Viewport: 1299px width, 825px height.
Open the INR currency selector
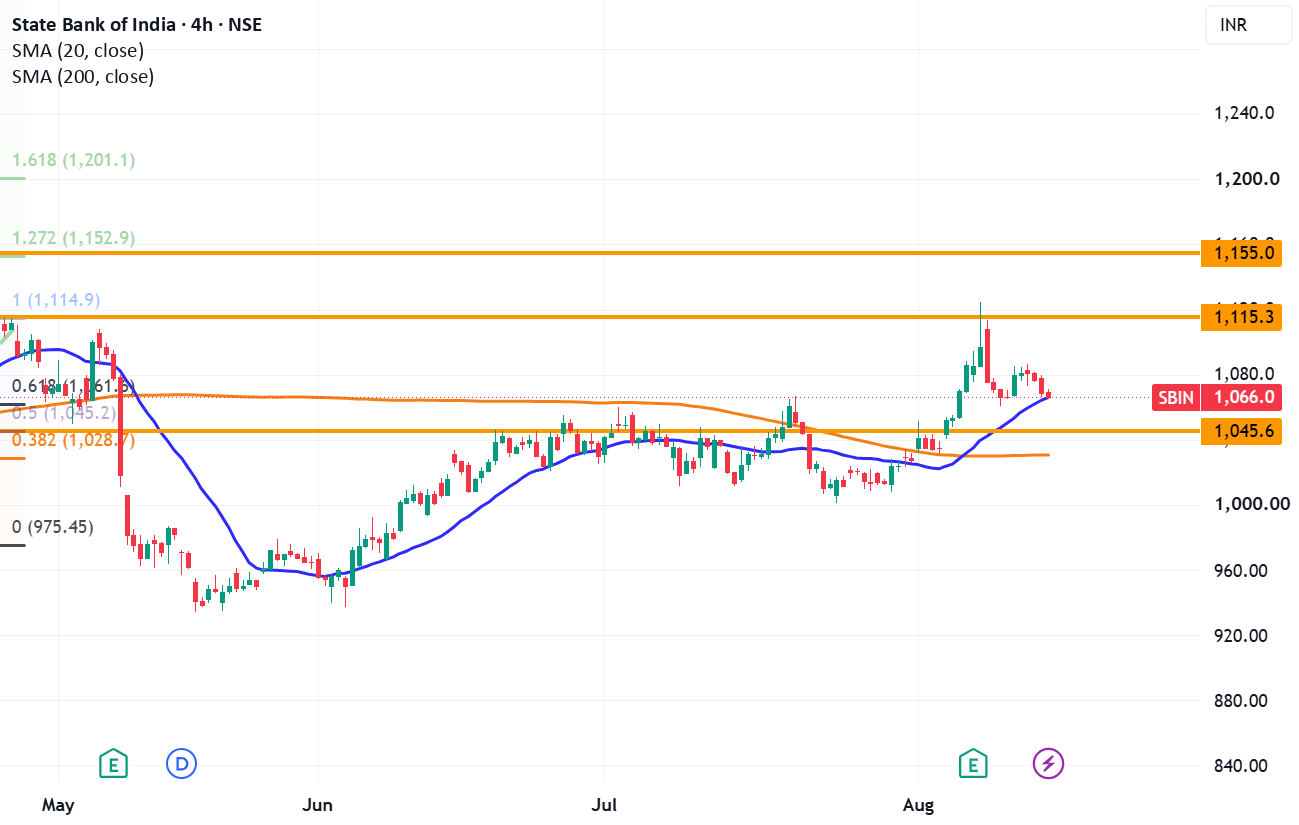[x=1248, y=25]
